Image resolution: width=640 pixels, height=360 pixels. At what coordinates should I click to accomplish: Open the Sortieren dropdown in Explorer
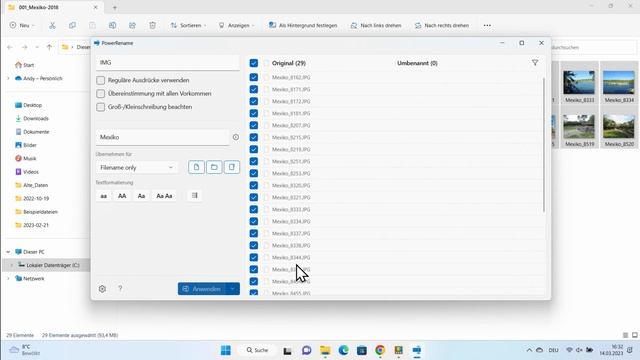[188, 25]
